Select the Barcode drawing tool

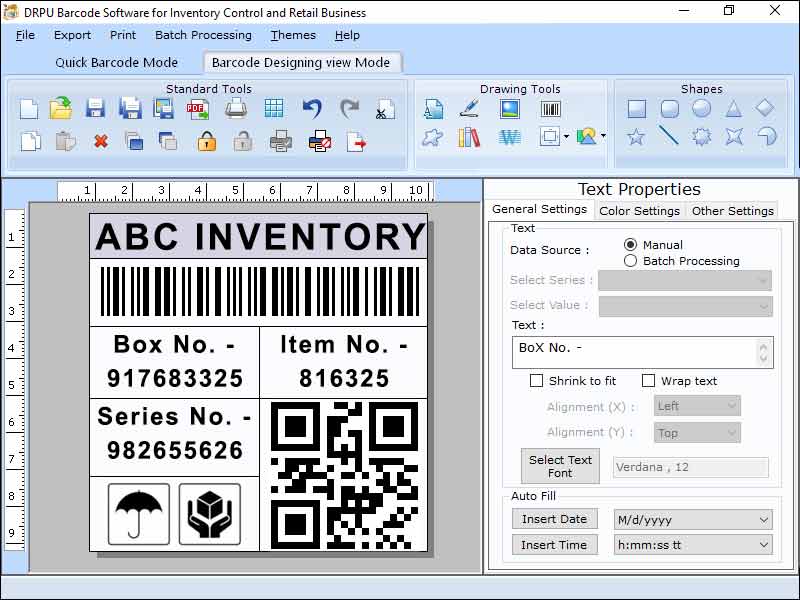click(550, 109)
